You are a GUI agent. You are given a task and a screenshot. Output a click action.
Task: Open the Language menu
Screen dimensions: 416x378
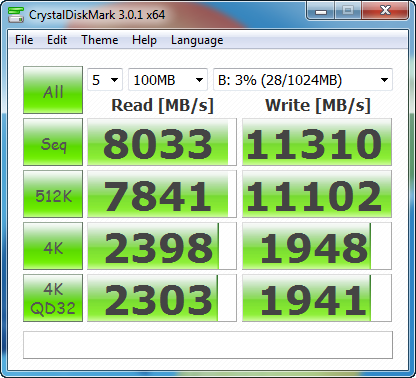(197, 40)
